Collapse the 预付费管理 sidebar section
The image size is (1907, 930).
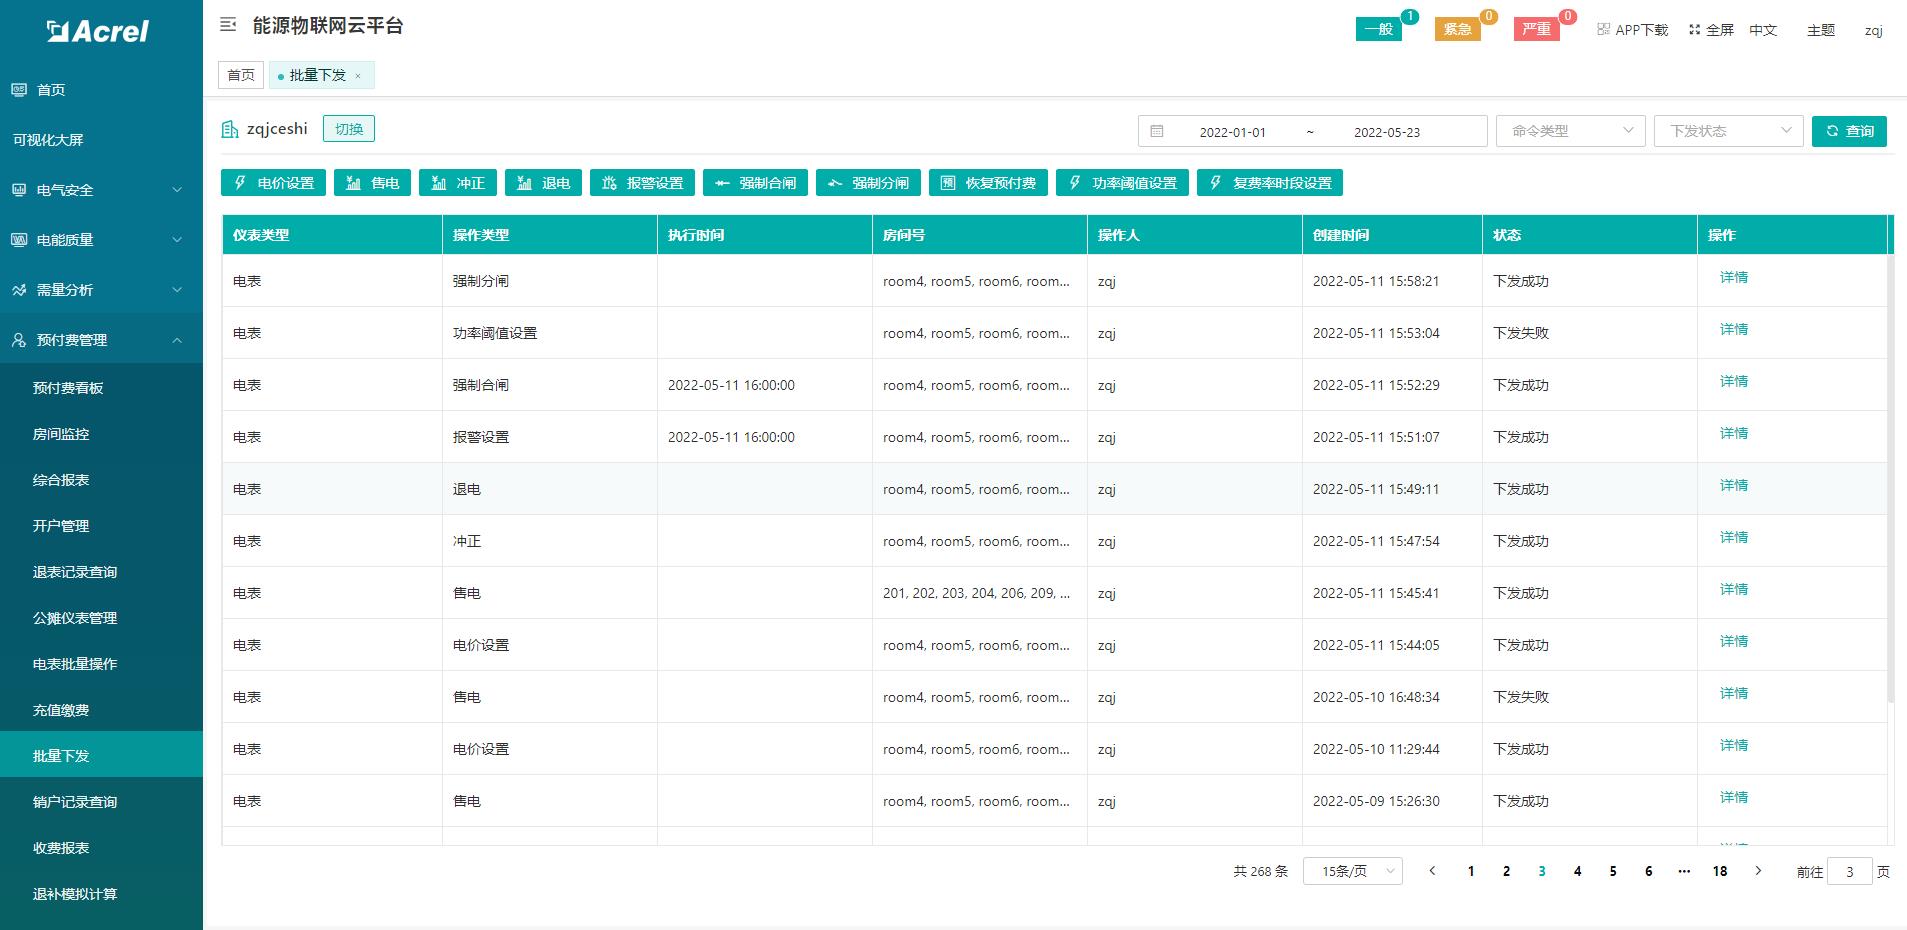pos(100,340)
